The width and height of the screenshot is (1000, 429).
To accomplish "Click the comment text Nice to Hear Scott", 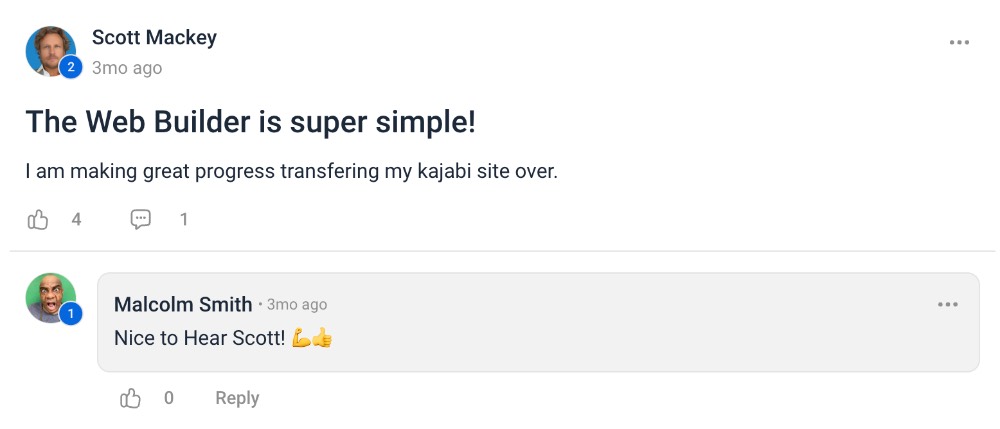I will click(x=212, y=338).
